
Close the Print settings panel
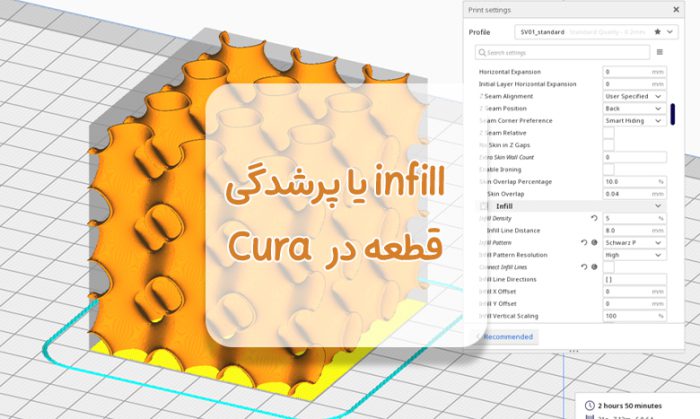click(x=676, y=9)
